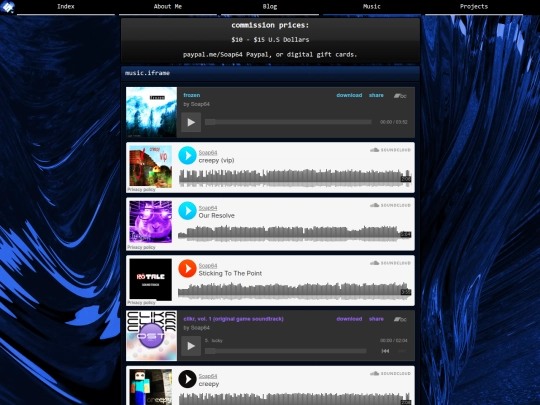
Task: Click Our Resolve artwork thumbnail
Action: coord(150,222)
